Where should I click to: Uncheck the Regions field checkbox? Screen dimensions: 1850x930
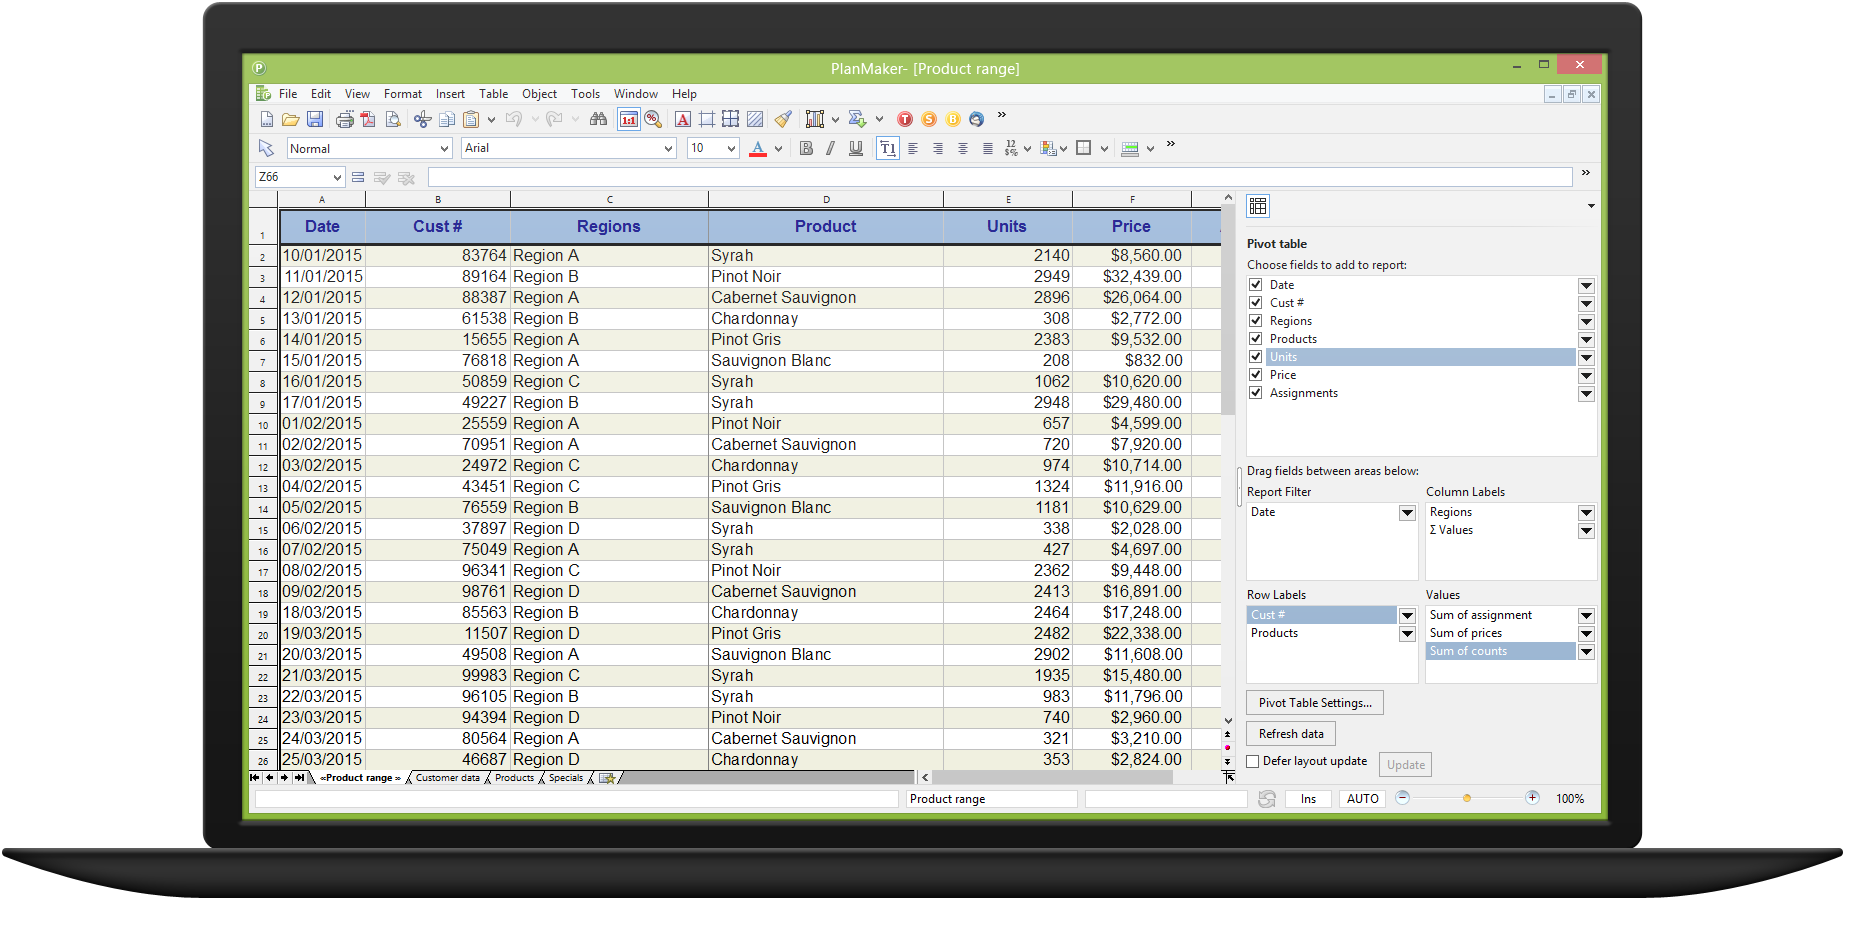pos(1255,321)
